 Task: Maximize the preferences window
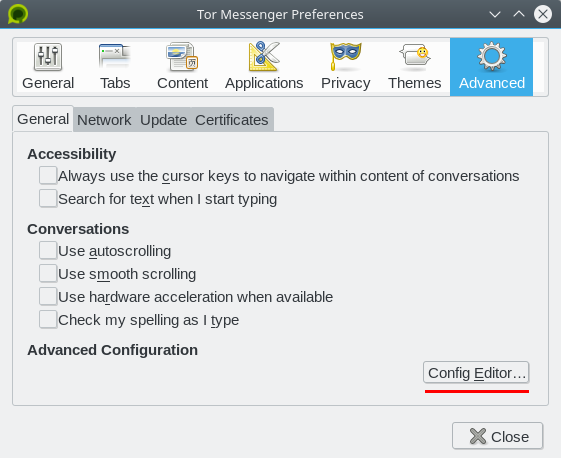[x=519, y=14]
